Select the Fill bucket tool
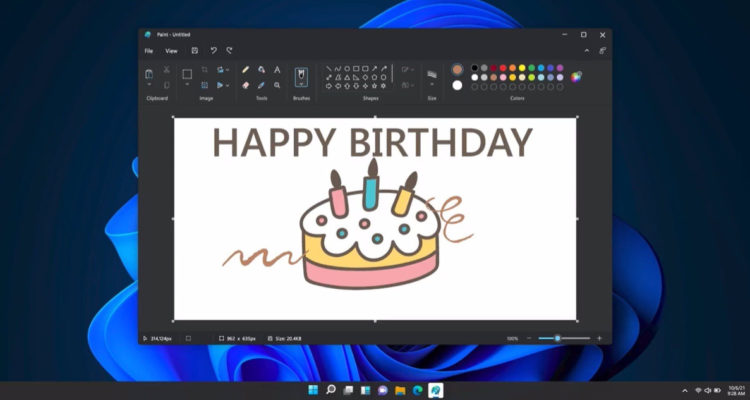This screenshot has width=750, height=400. coord(261,70)
